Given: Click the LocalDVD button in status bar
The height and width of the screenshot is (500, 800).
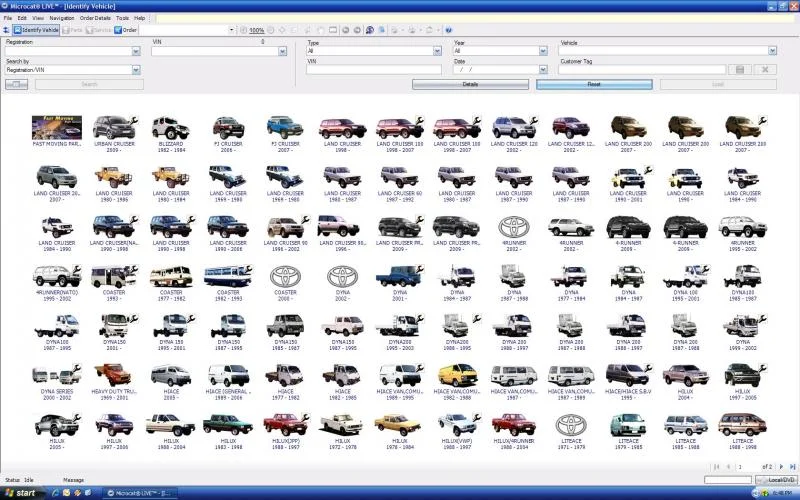Looking at the screenshot, I should pos(777,480).
